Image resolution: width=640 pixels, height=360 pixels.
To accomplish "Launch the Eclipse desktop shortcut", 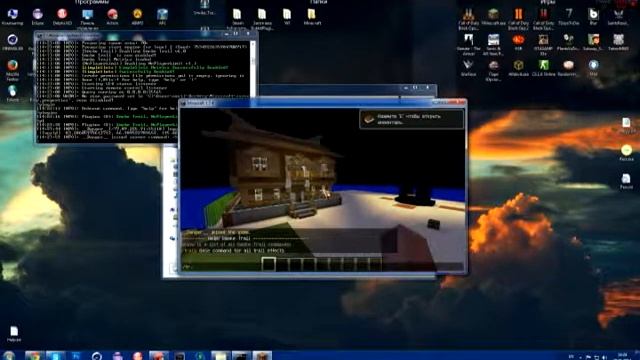I will tap(38, 17).
